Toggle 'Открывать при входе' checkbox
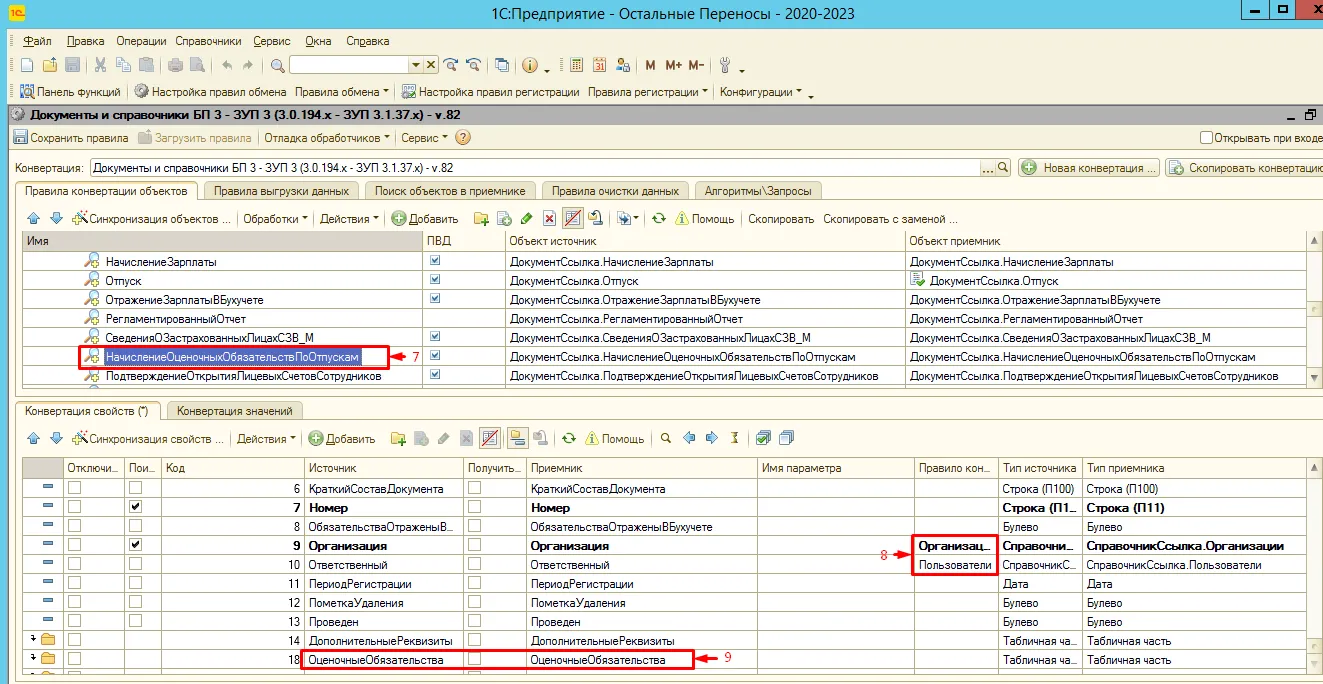Image resolution: width=1323 pixels, height=684 pixels. (1207, 137)
